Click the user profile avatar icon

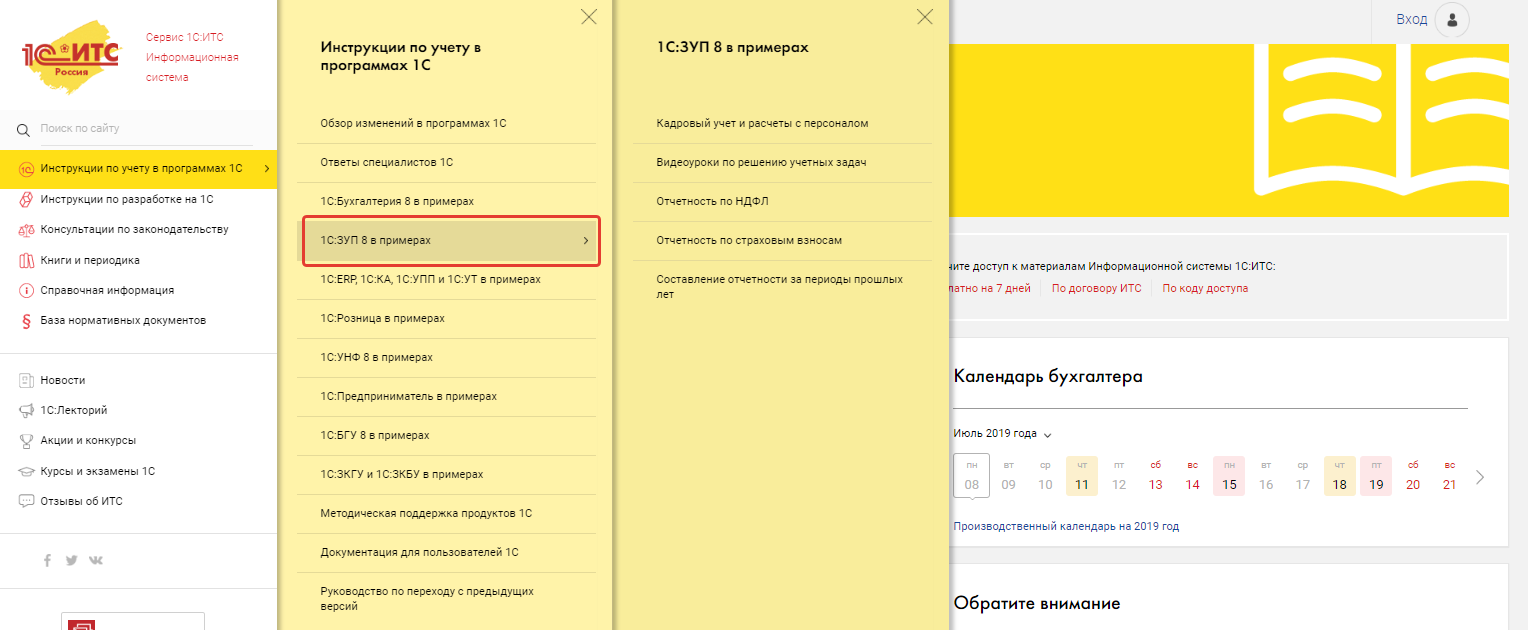[1451, 20]
